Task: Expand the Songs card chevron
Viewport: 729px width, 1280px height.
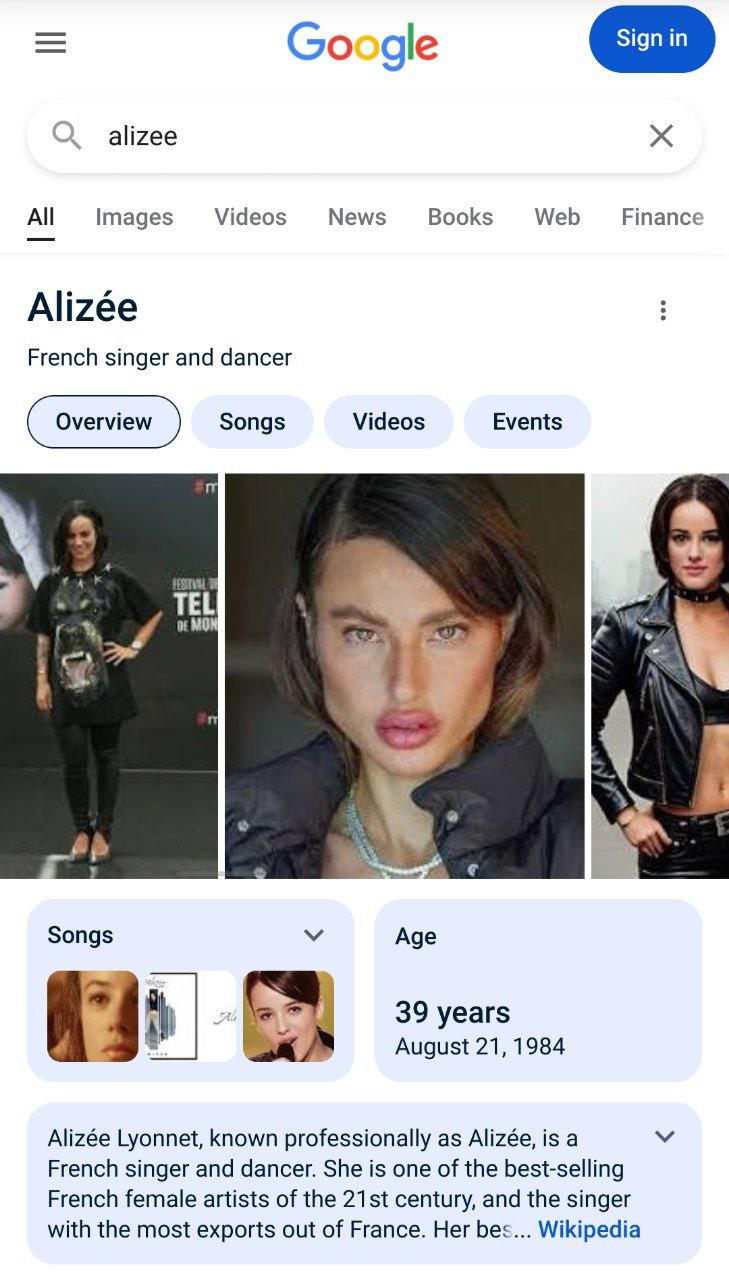Action: [314, 935]
